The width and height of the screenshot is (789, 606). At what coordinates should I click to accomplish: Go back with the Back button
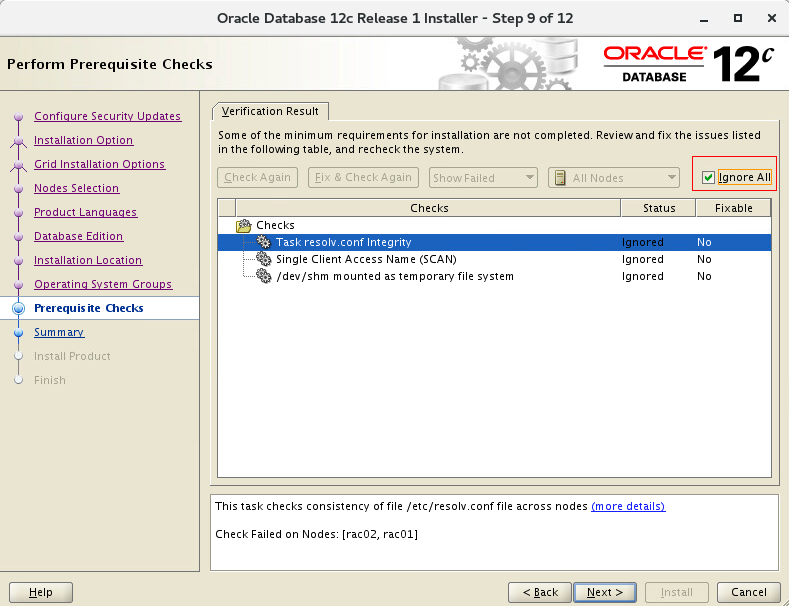540,592
